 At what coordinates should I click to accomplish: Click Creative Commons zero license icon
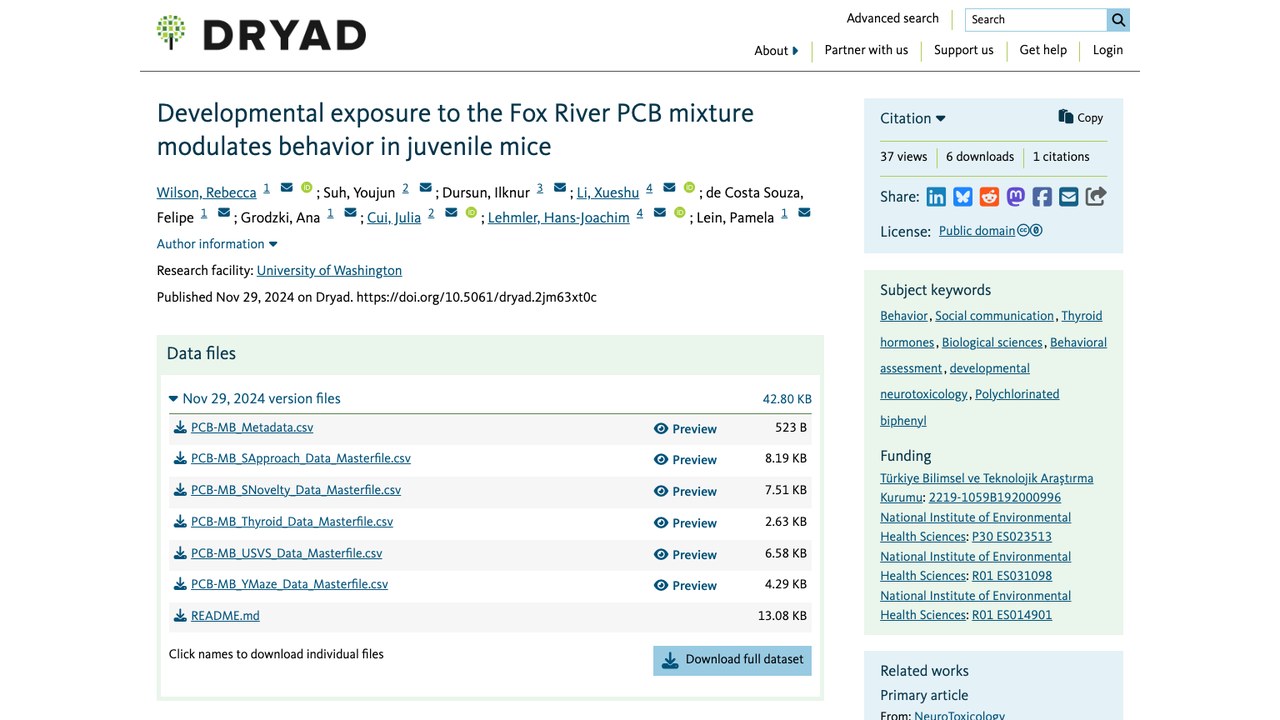tap(1030, 230)
